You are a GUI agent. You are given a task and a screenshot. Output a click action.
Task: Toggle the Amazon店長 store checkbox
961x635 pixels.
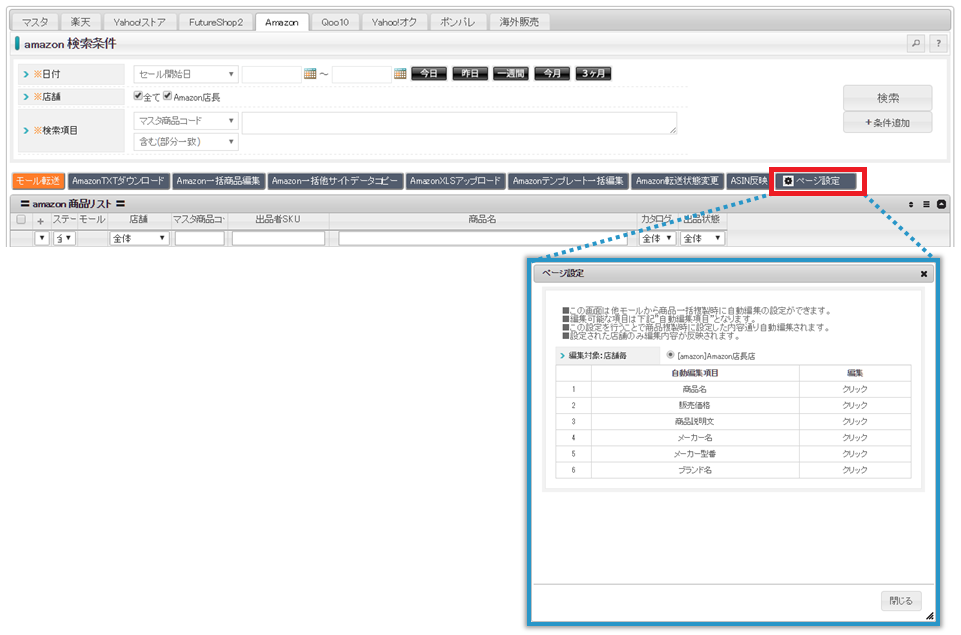tap(167, 96)
